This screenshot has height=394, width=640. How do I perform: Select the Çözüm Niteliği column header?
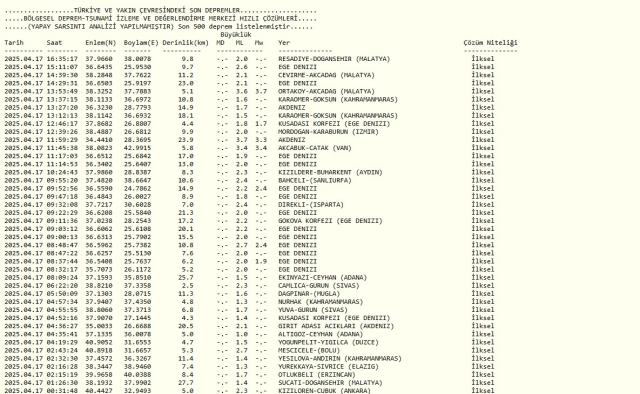[490, 42]
